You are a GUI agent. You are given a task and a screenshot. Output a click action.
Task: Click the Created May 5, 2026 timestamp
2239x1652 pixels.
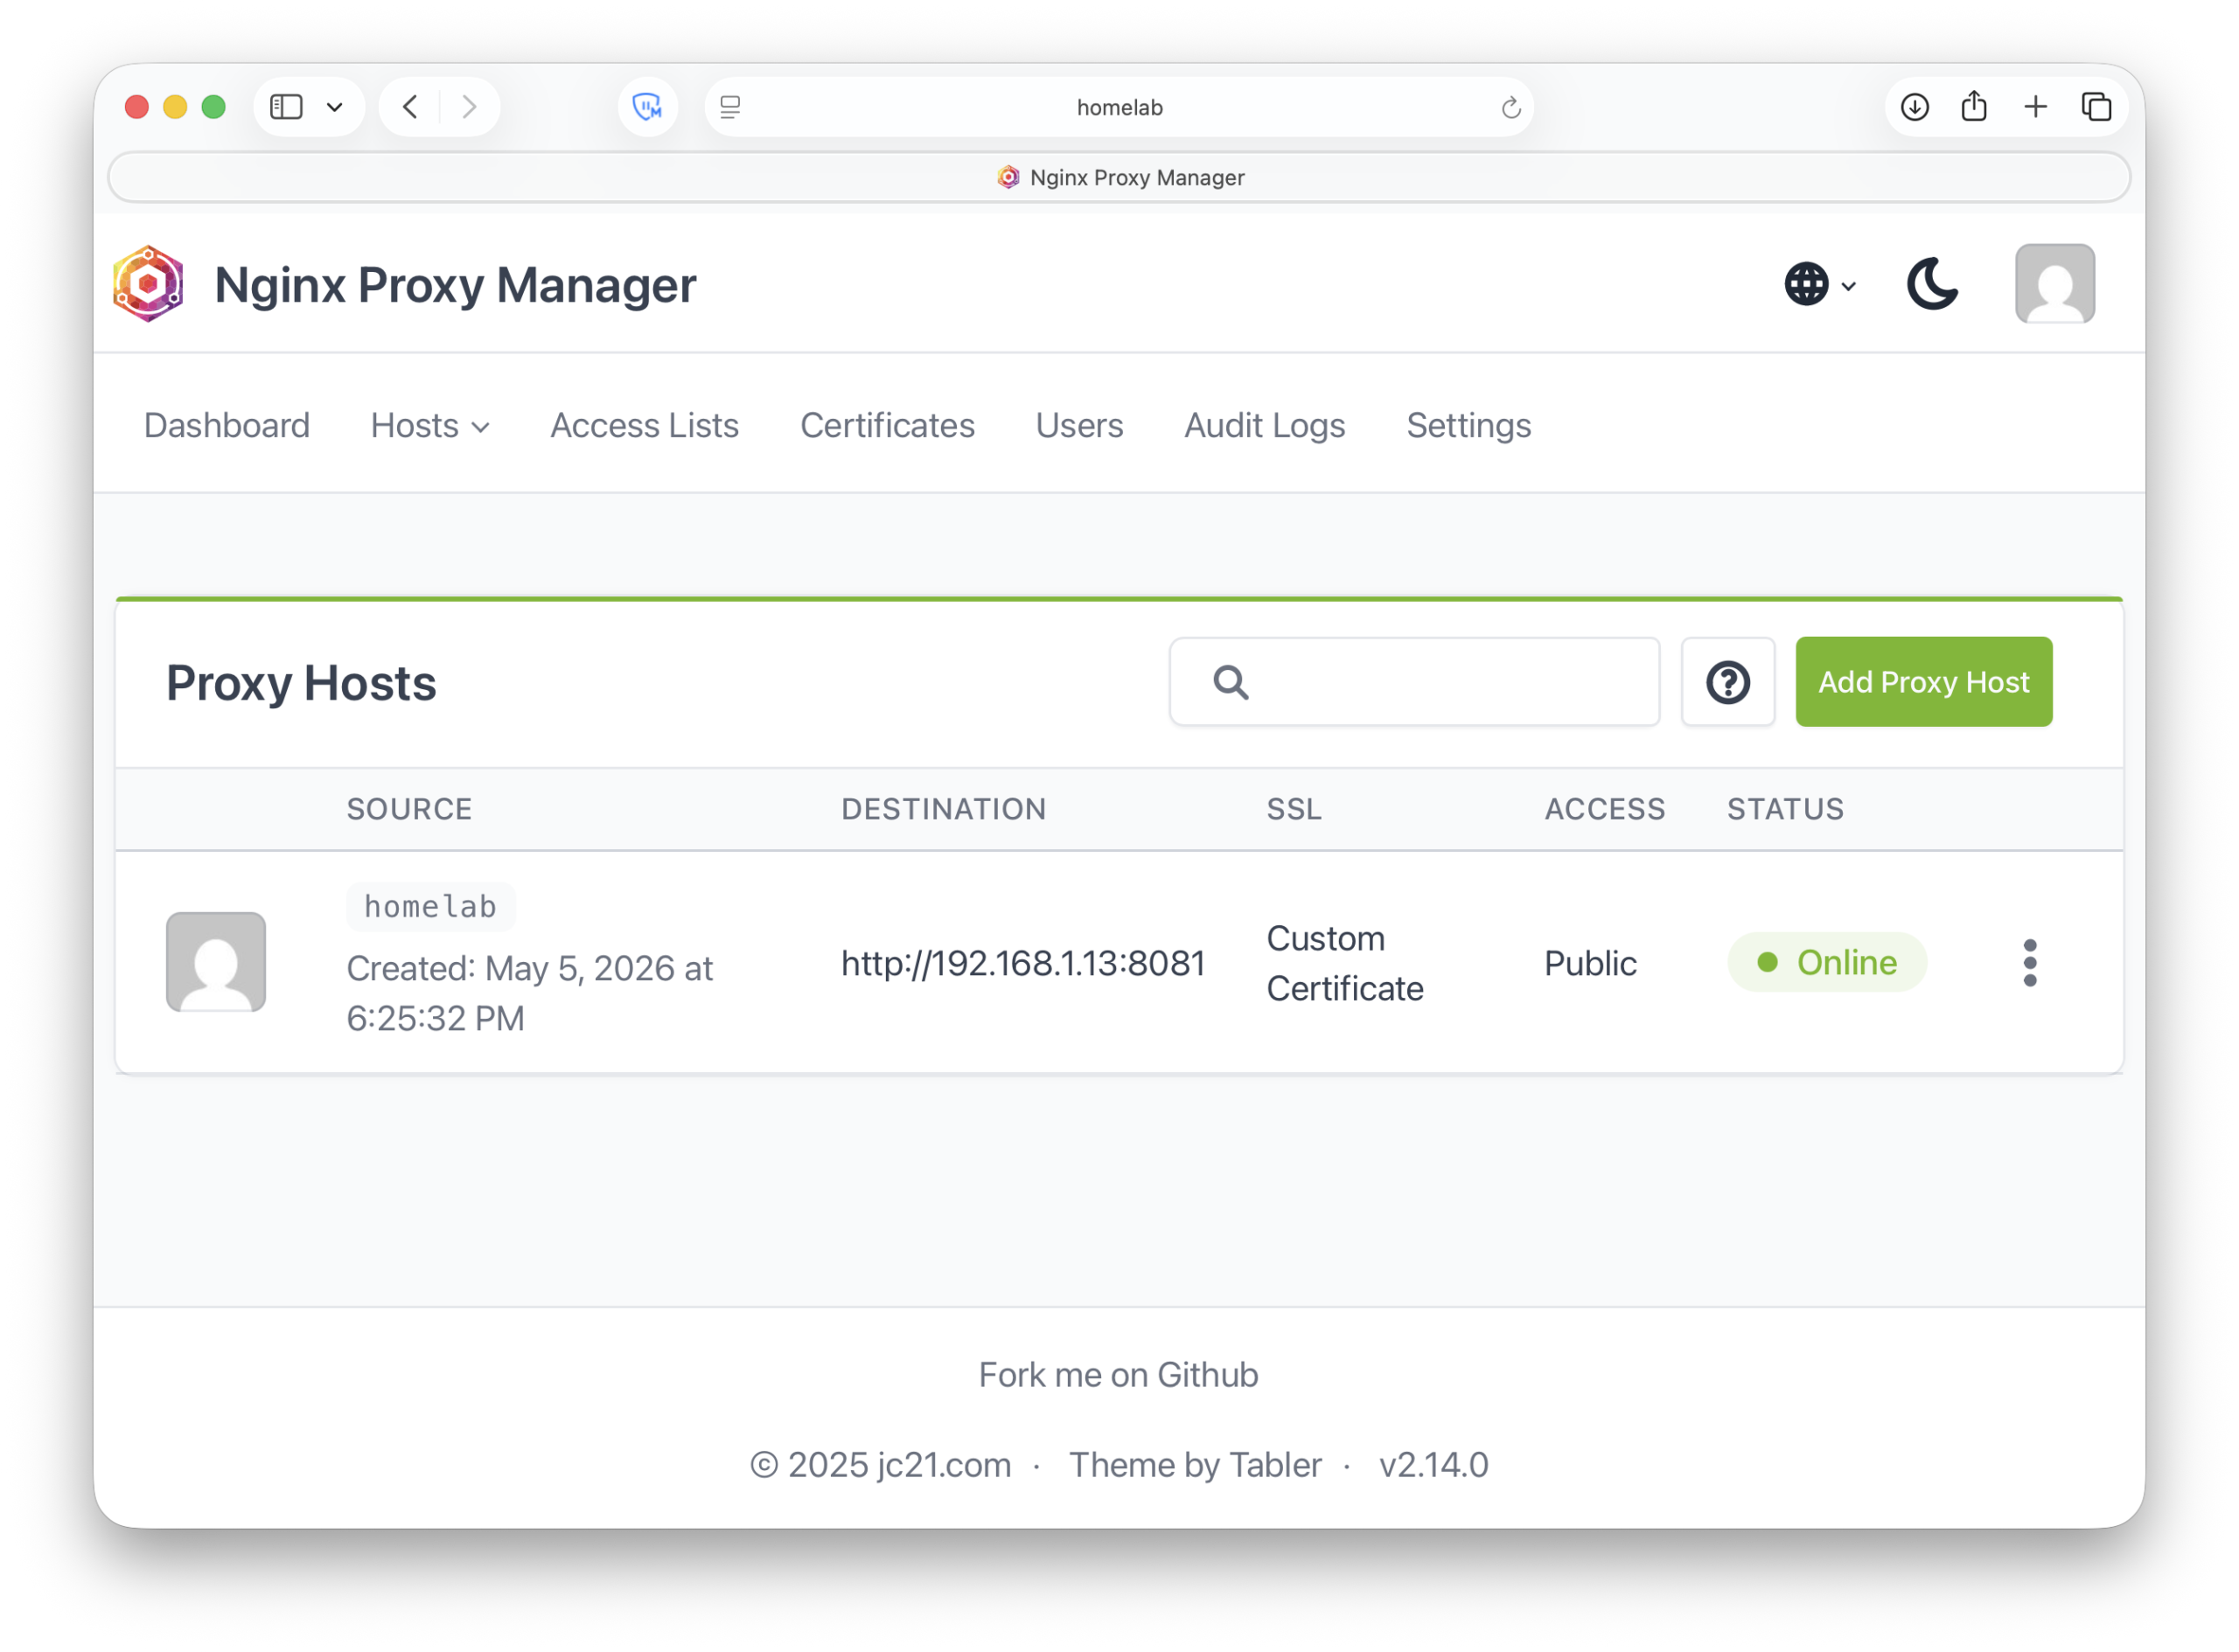(x=530, y=993)
